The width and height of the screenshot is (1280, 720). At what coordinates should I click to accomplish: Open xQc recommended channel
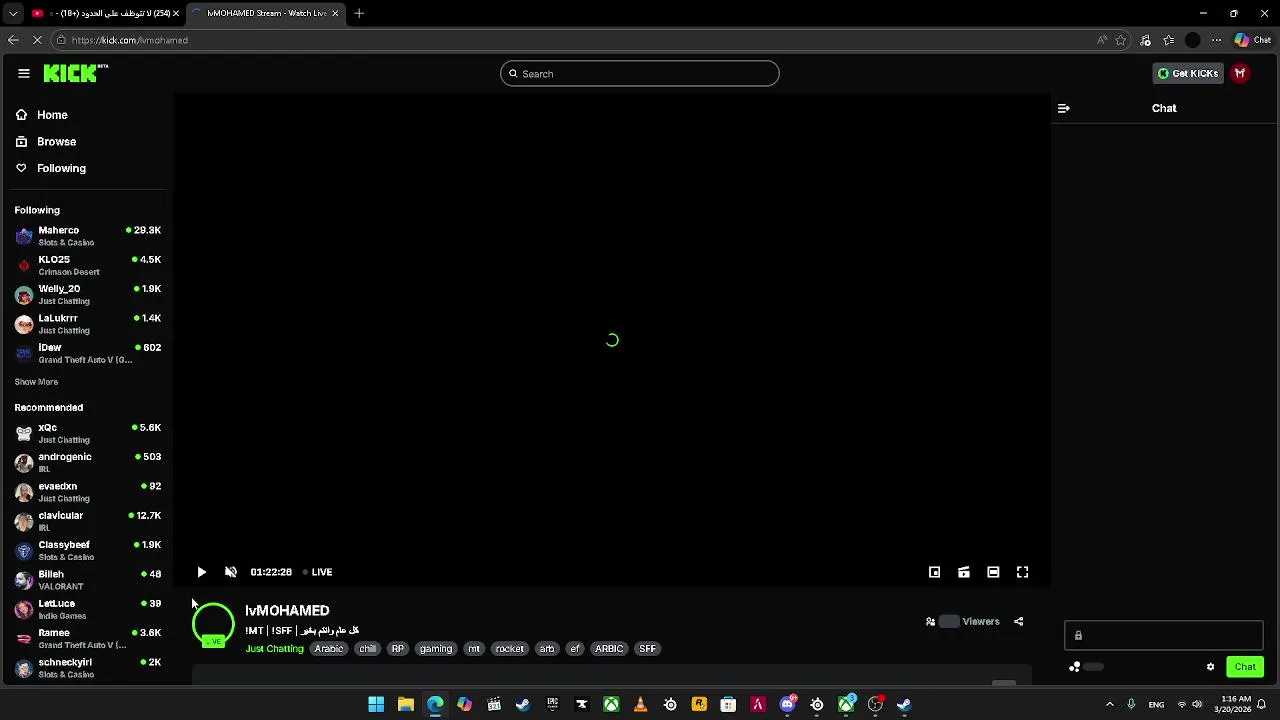point(88,433)
